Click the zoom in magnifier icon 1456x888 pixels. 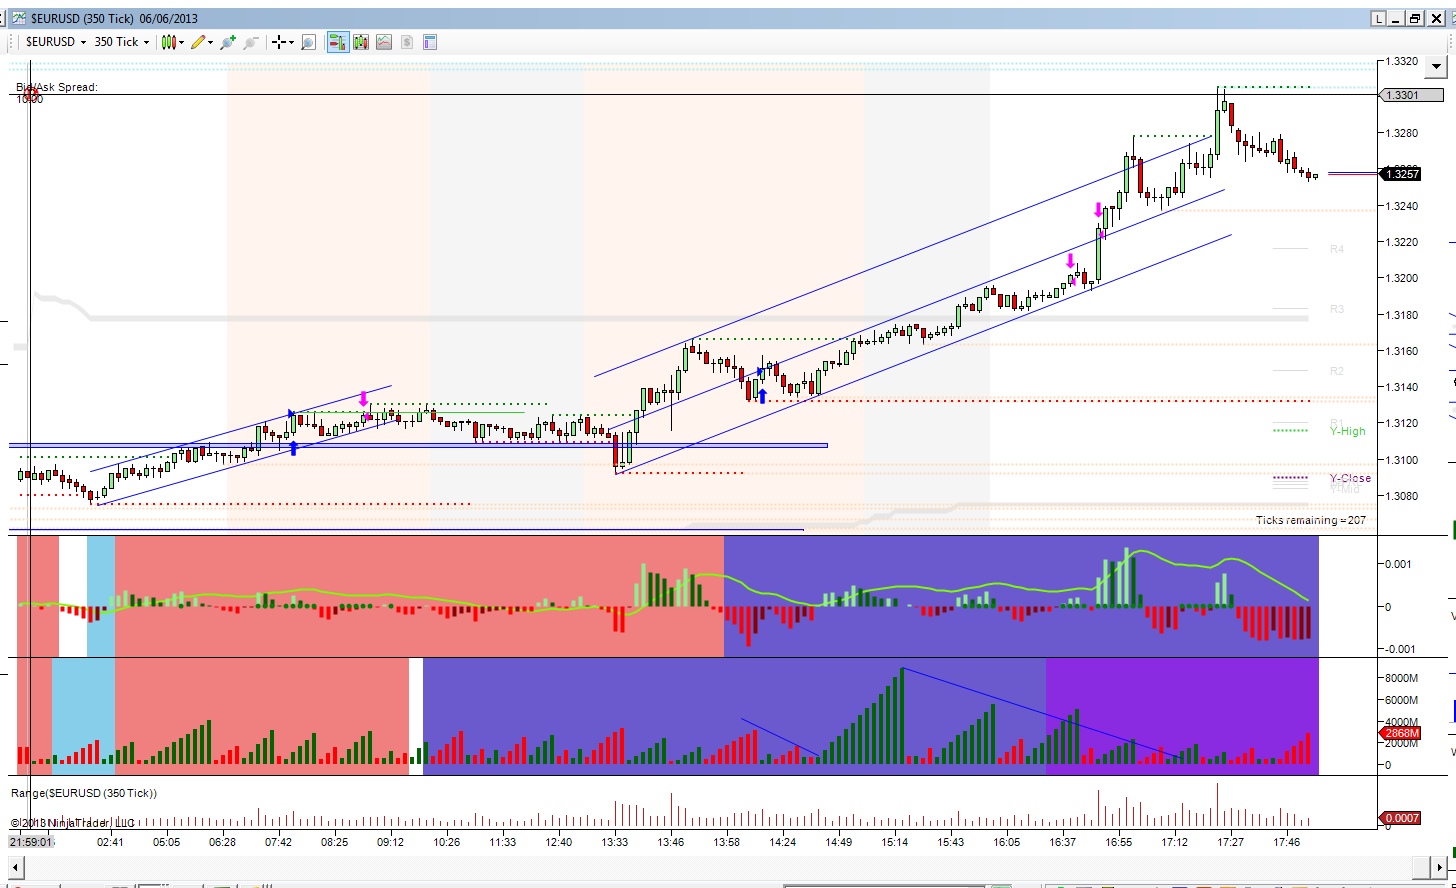(228, 42)
